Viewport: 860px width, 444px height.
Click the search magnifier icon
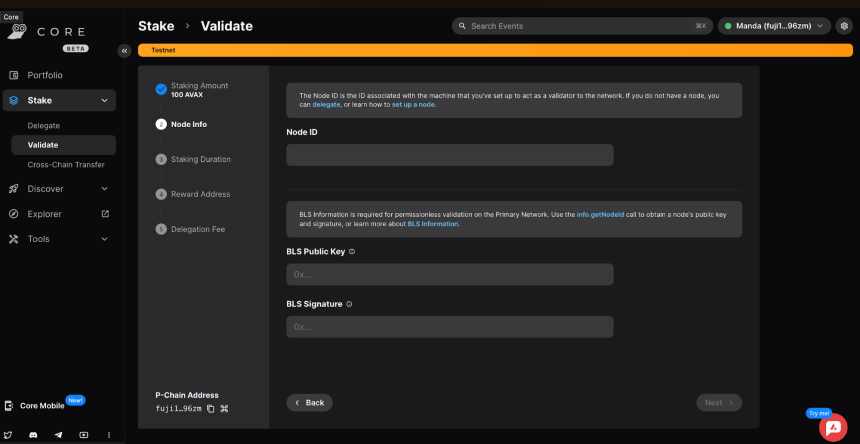click(462, 26)
